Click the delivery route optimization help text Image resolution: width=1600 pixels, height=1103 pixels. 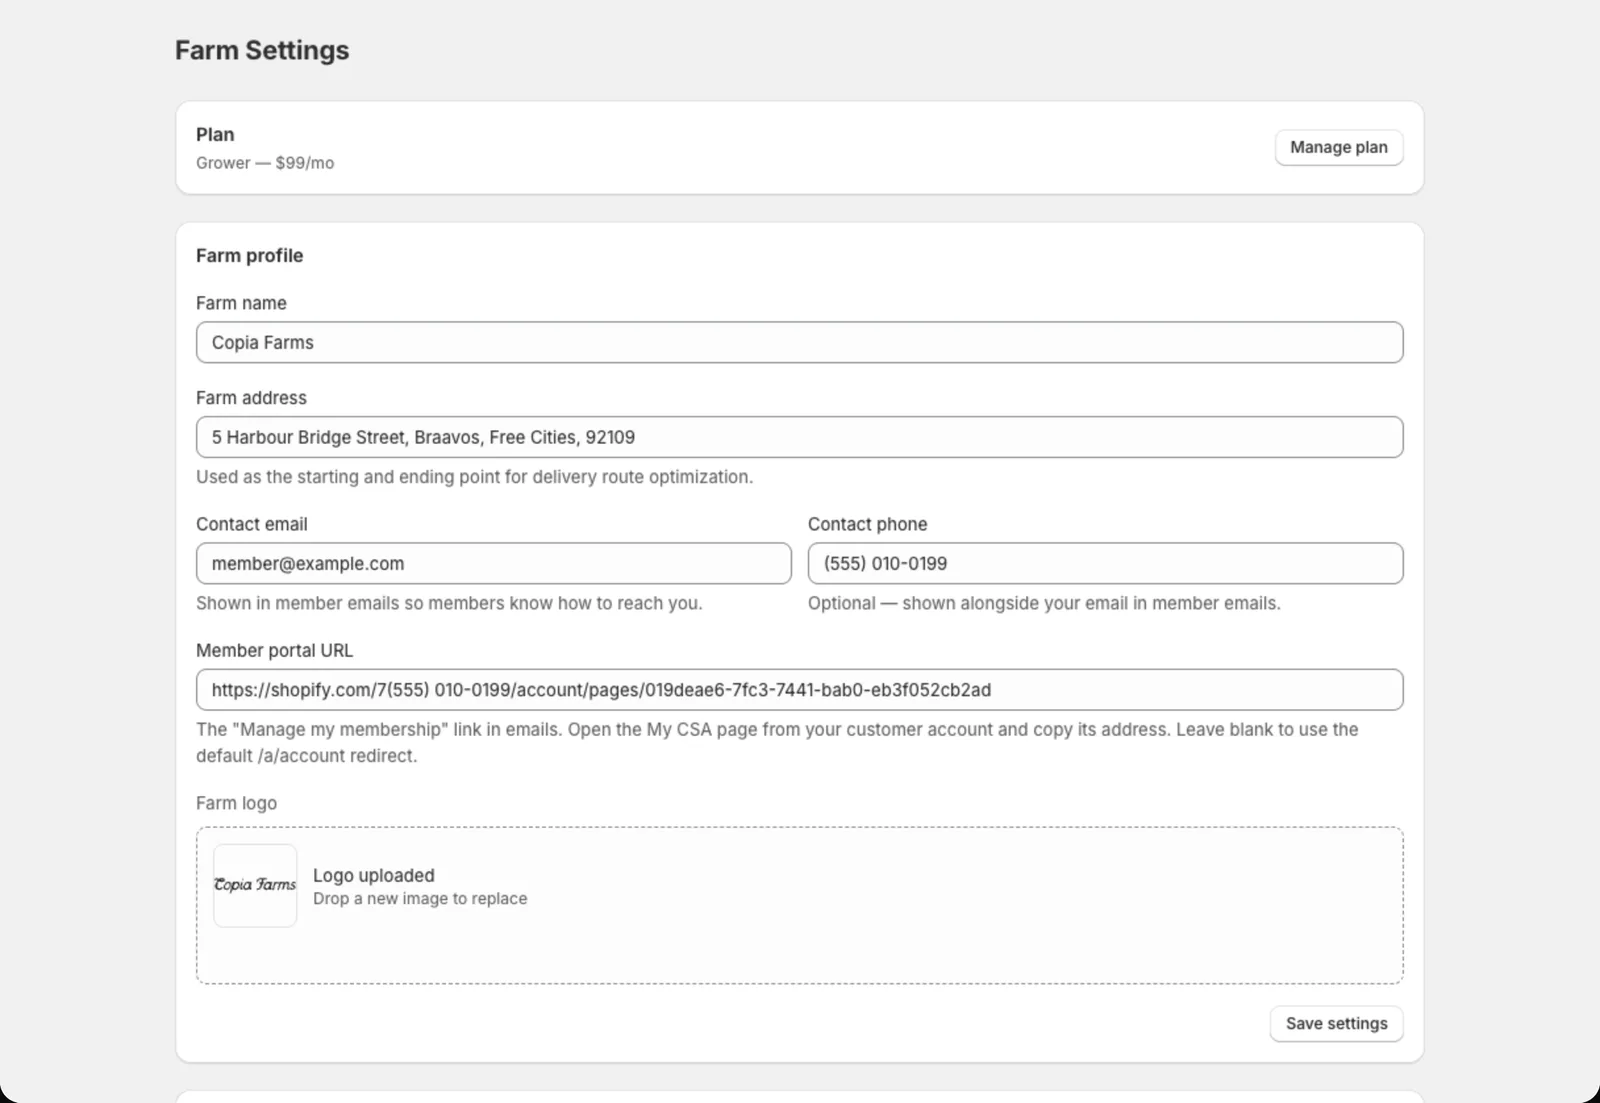pyautogui.click(x=474, y=477)
